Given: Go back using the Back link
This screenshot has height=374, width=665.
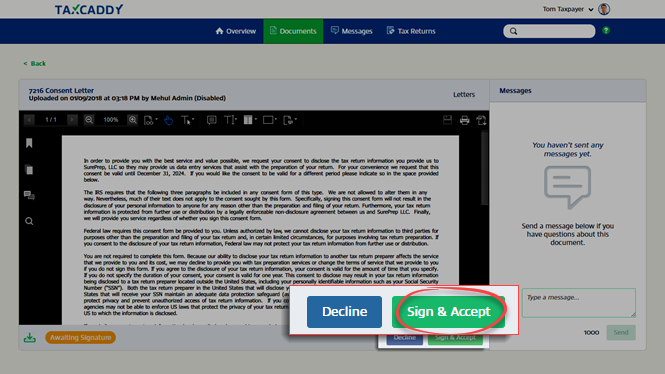Looking at the screenshot, I should [x=35, y=64].
